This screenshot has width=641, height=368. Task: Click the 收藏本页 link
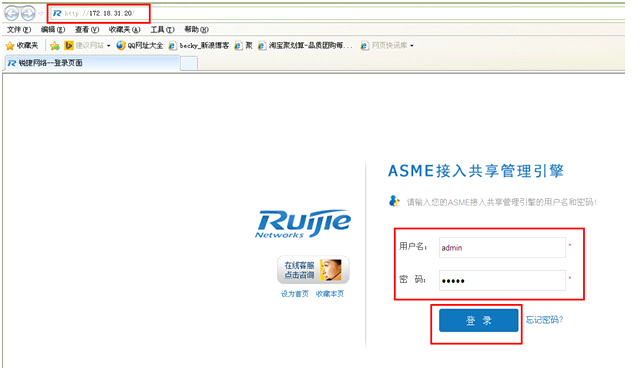coord(330,294)
